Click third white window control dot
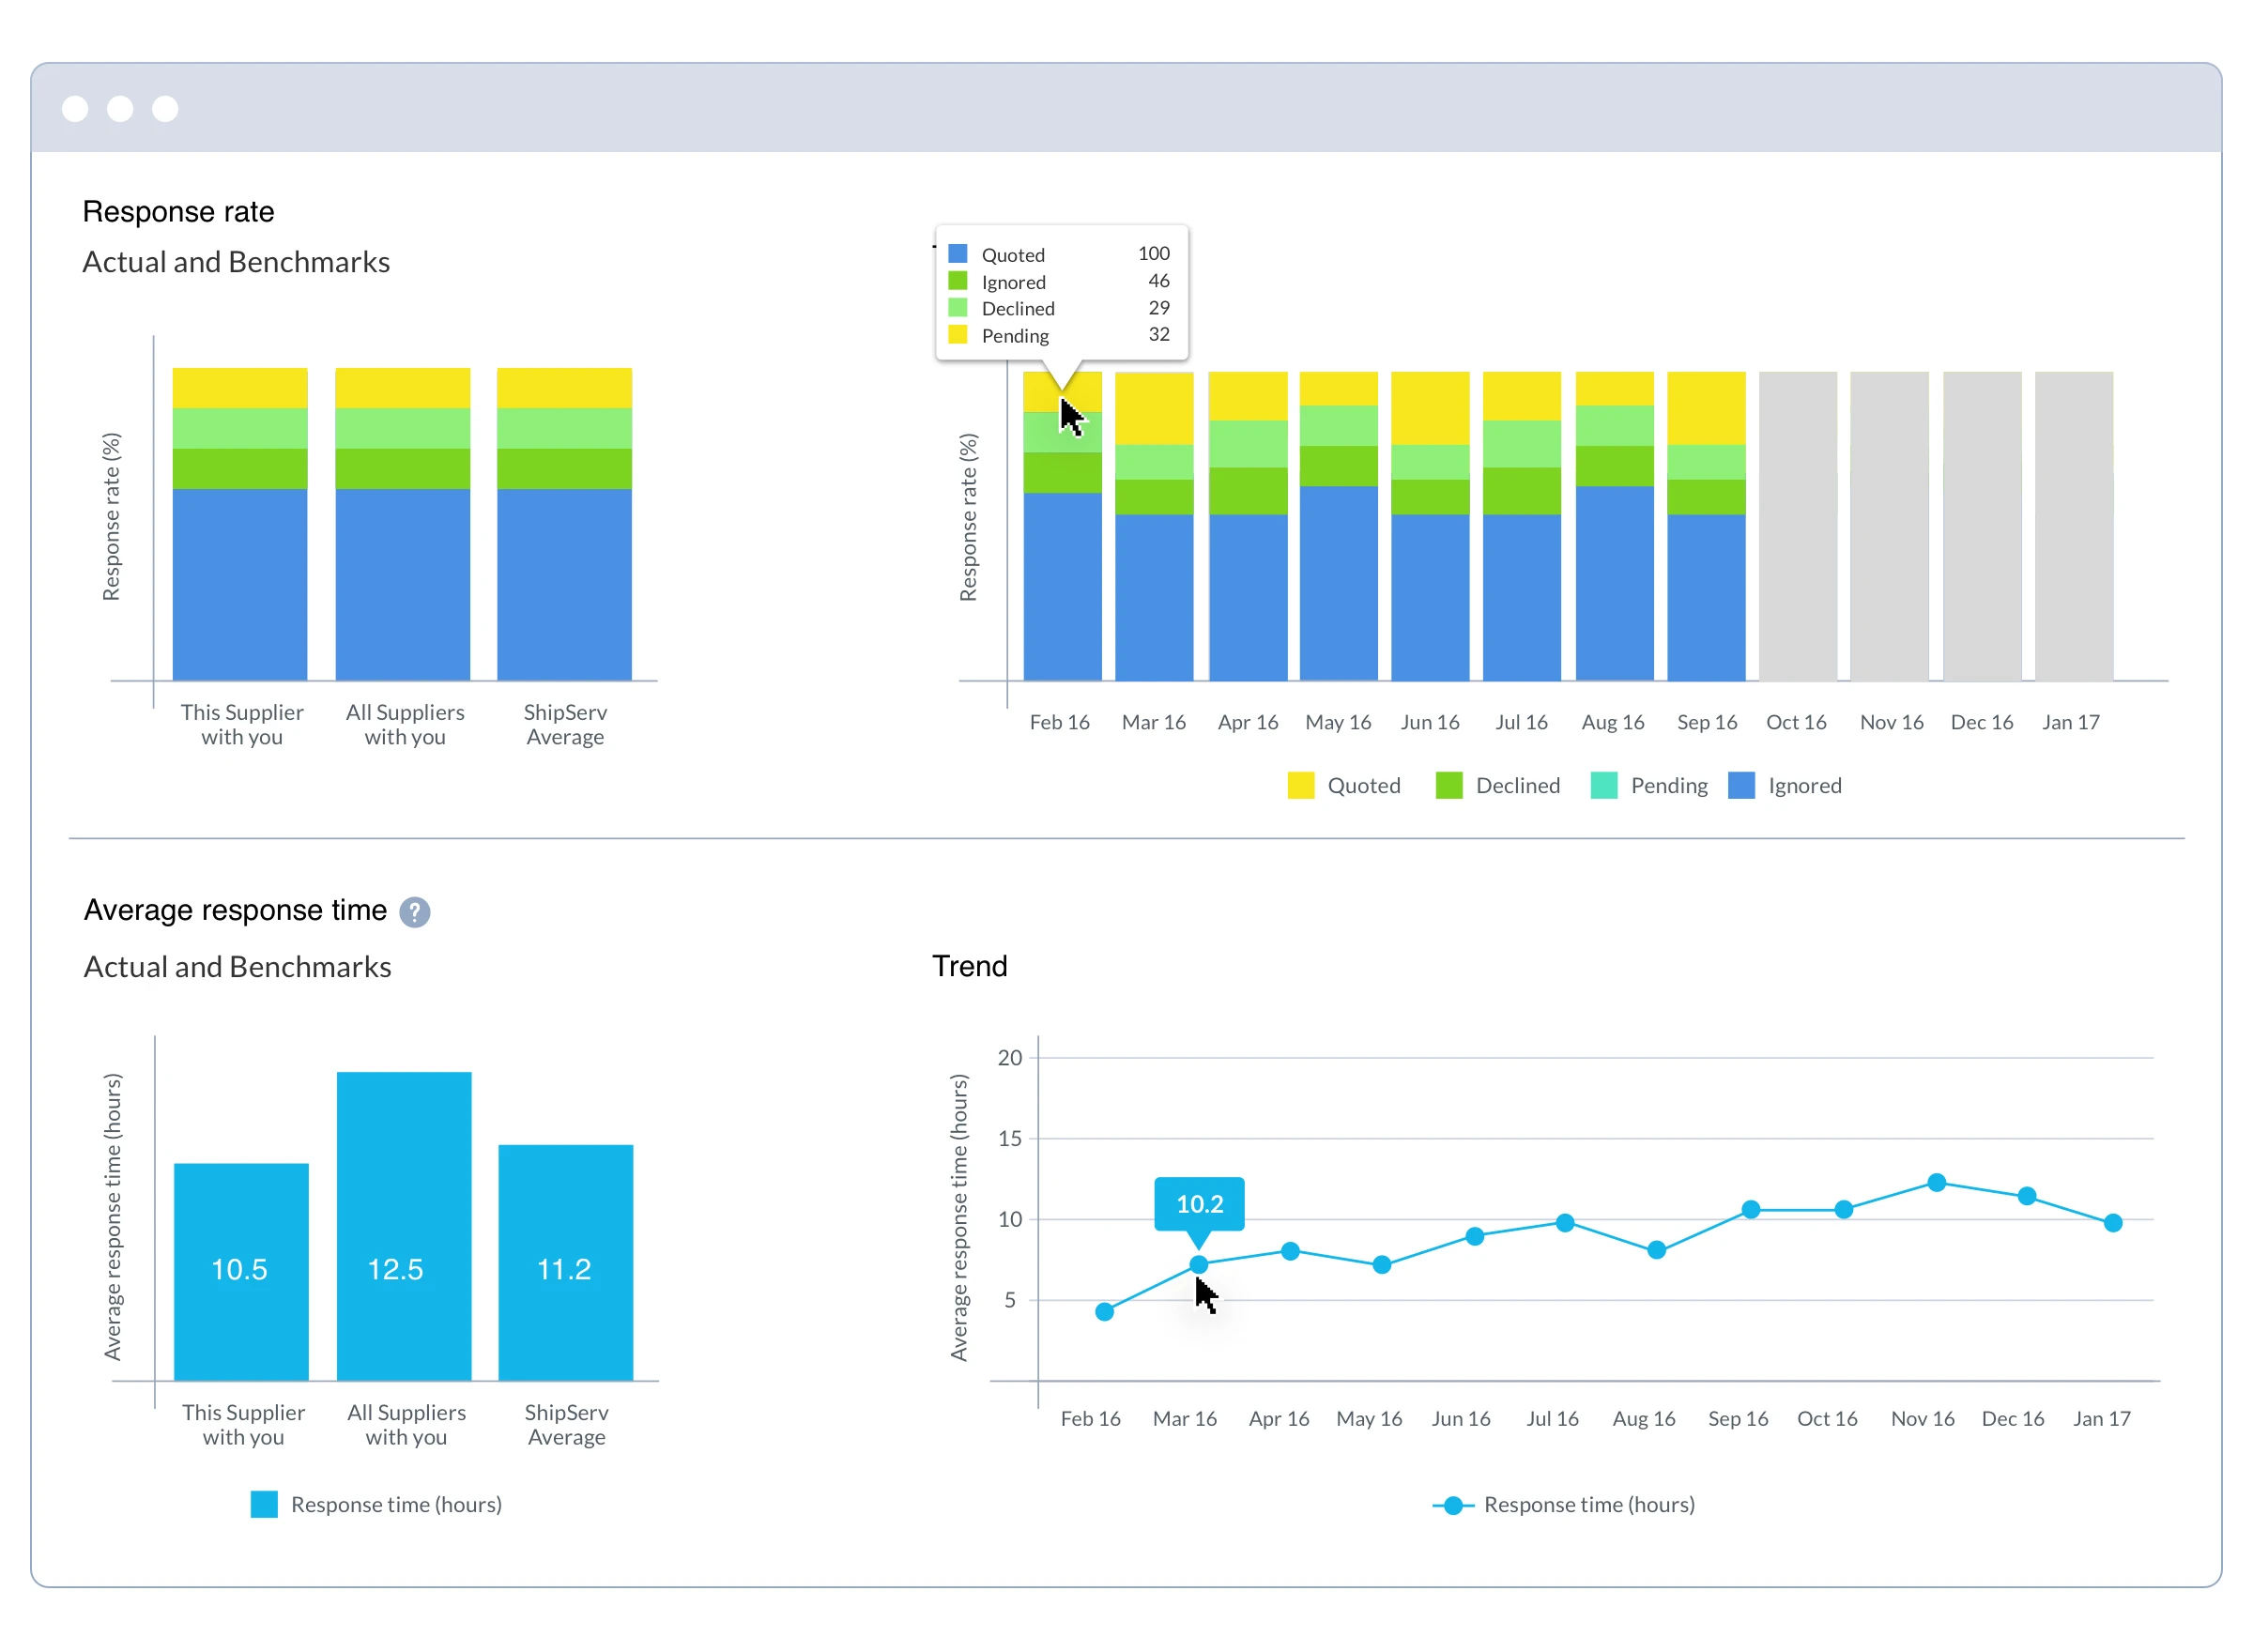2253x1652 pixels. (165, 109)
